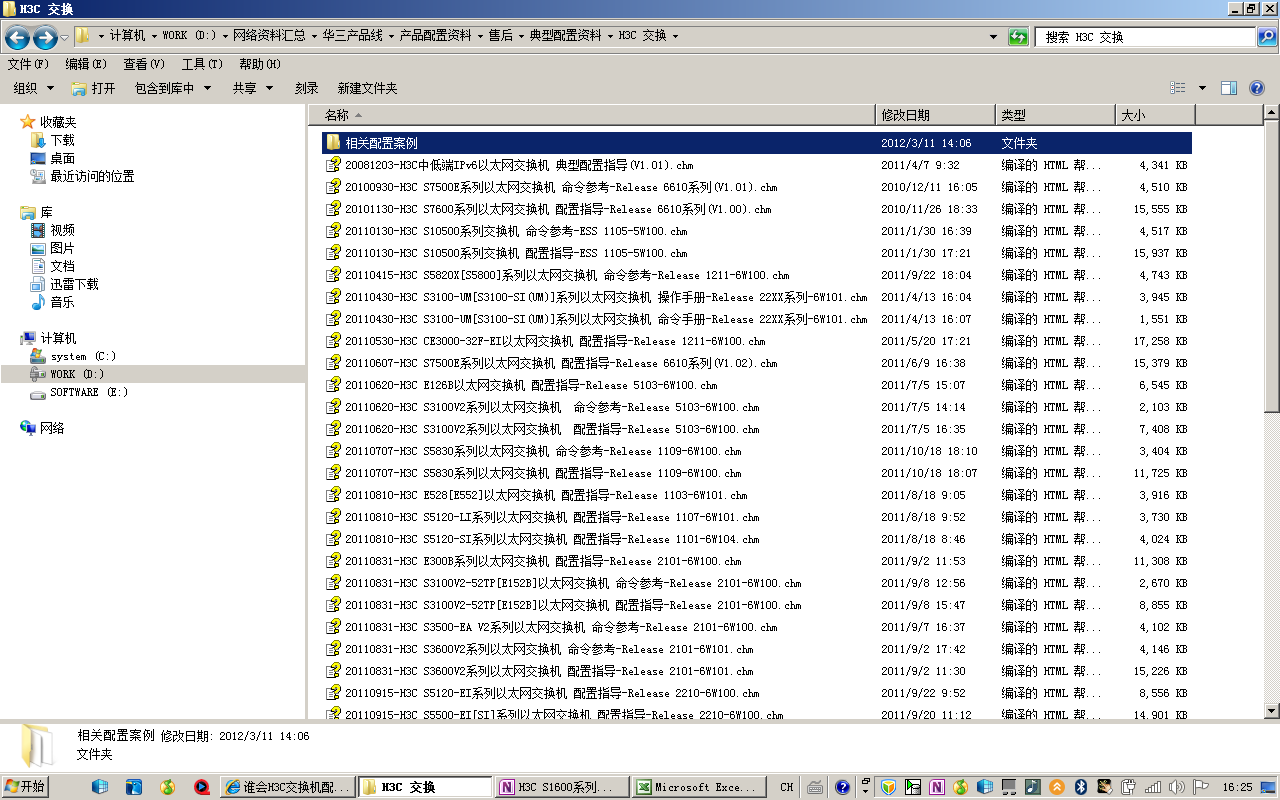Screen dimensions: 1280x800
Task: Open the recent pages dropdown beside Forward
Action: pyautogui.click(x=65, y=37)
